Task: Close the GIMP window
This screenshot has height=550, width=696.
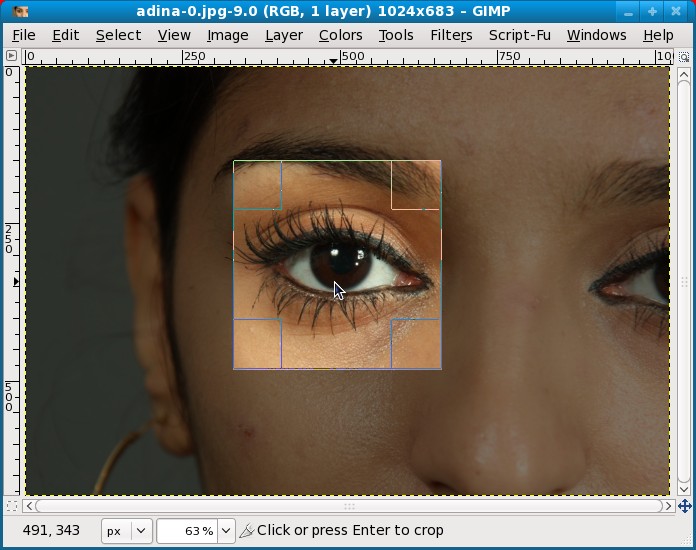Action: (x=676, y=12)
